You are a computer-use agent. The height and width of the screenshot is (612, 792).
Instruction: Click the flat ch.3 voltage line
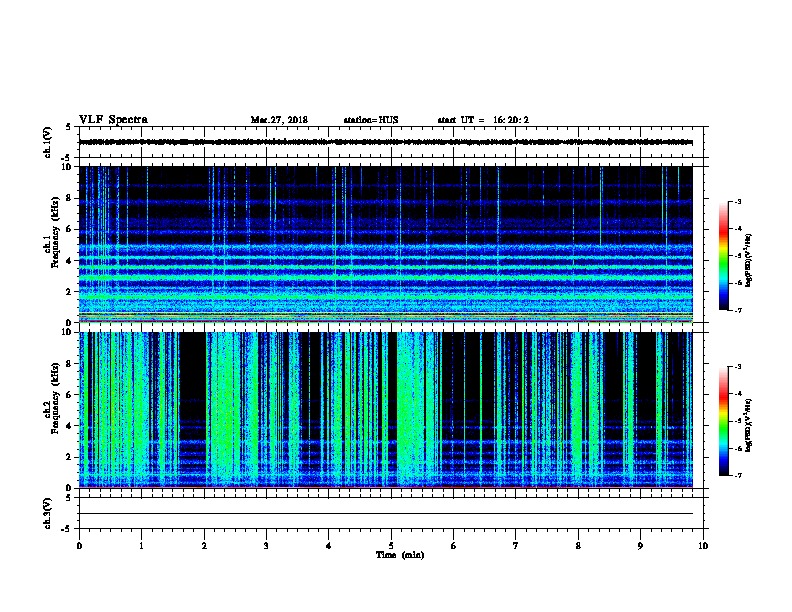coord(386,514)
